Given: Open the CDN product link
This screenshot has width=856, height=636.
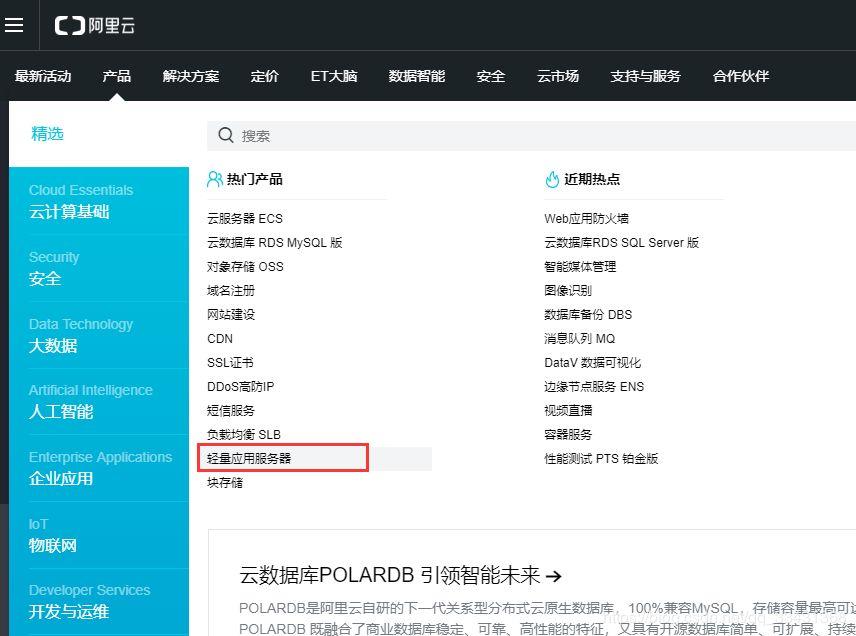Looking at the screenshot, I should click(x=220, y=338).
